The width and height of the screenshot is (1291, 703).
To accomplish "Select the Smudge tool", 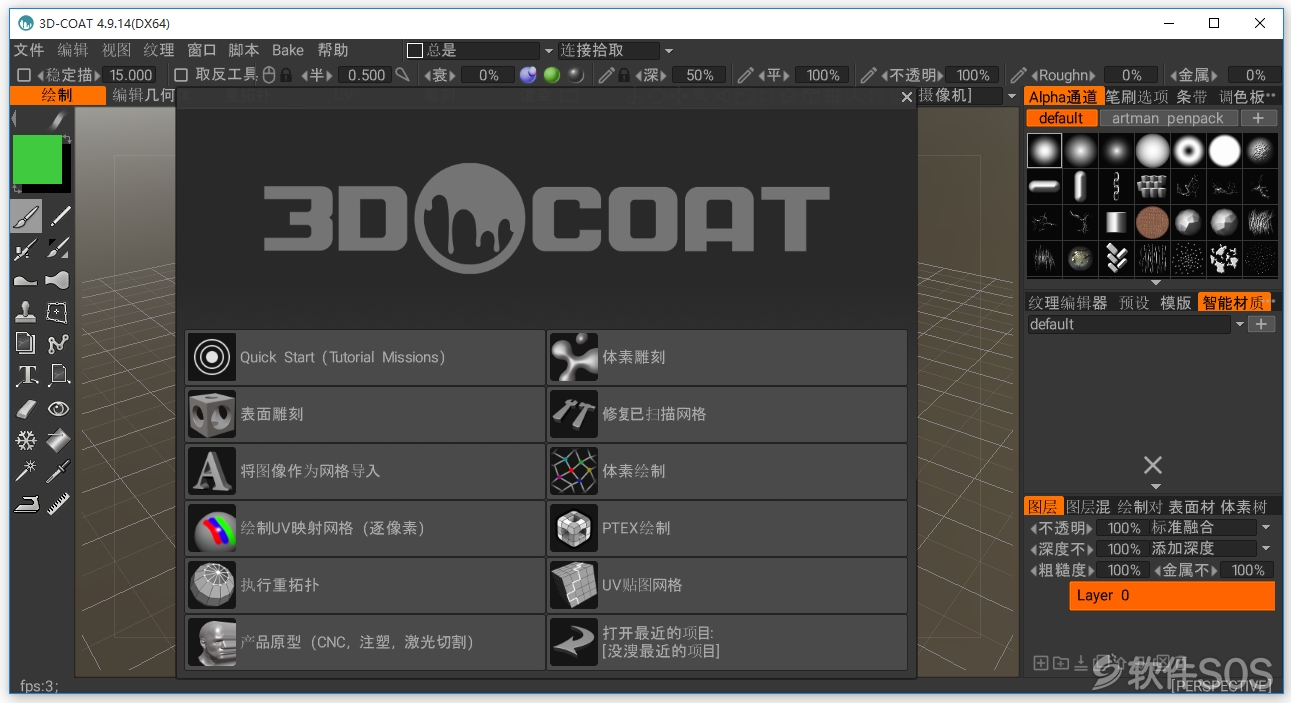I will coord(59,280).
